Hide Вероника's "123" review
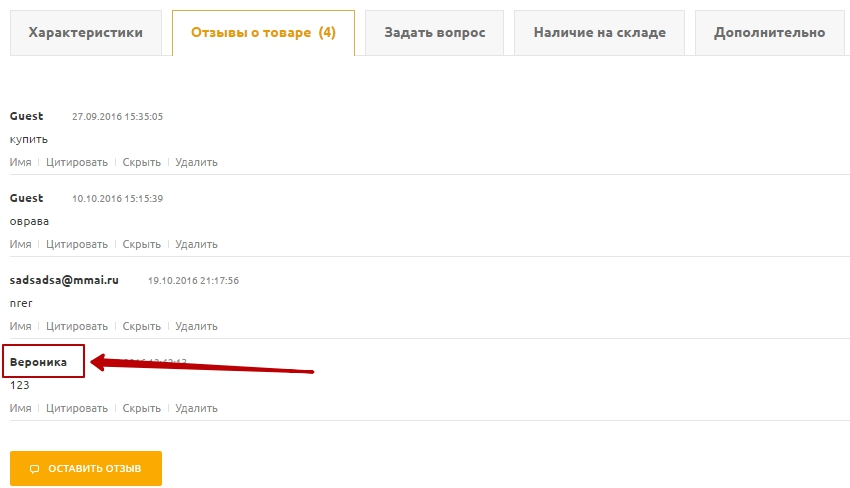 141,408
